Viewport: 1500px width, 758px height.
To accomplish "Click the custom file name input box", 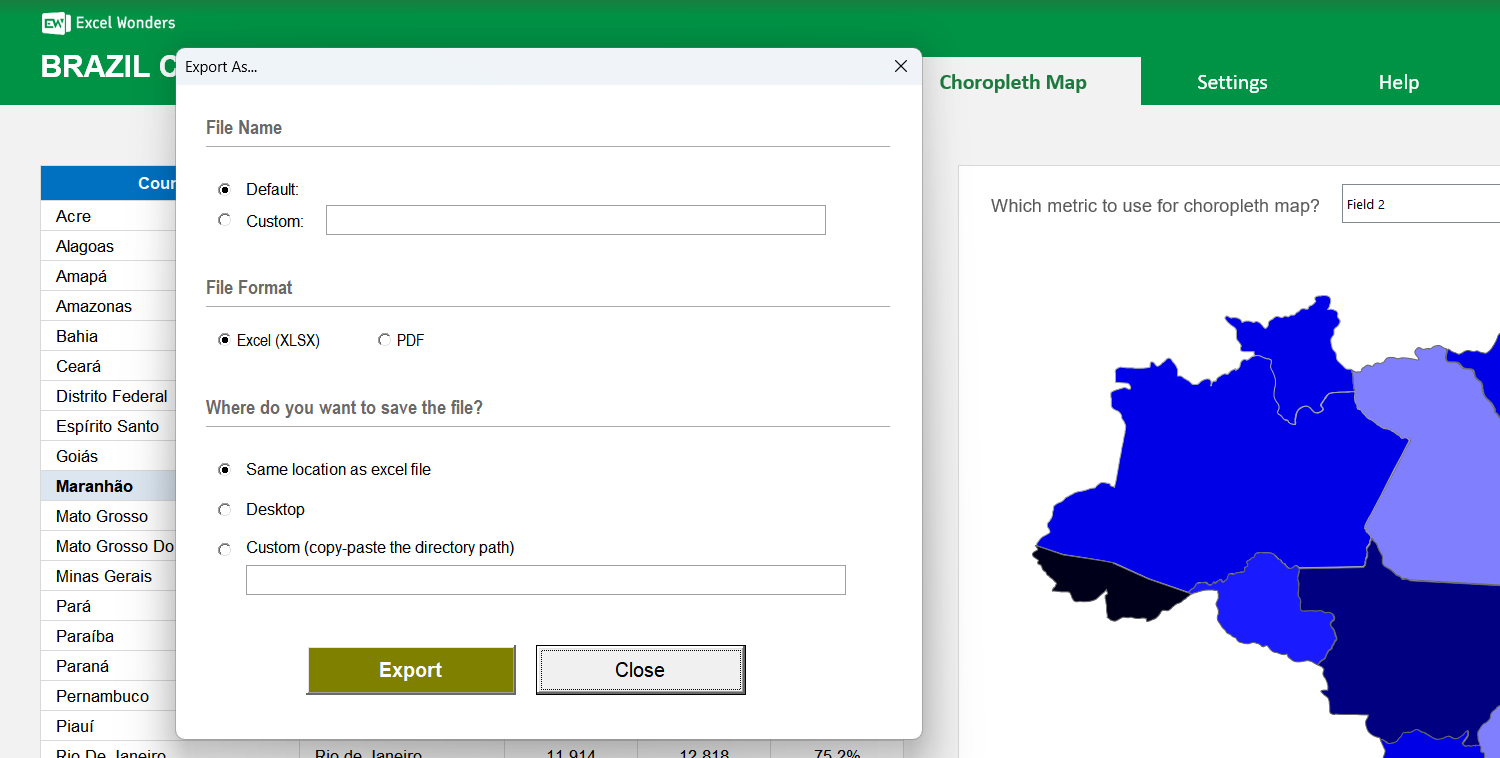I will pyautogui.click(x=575, y=220).
